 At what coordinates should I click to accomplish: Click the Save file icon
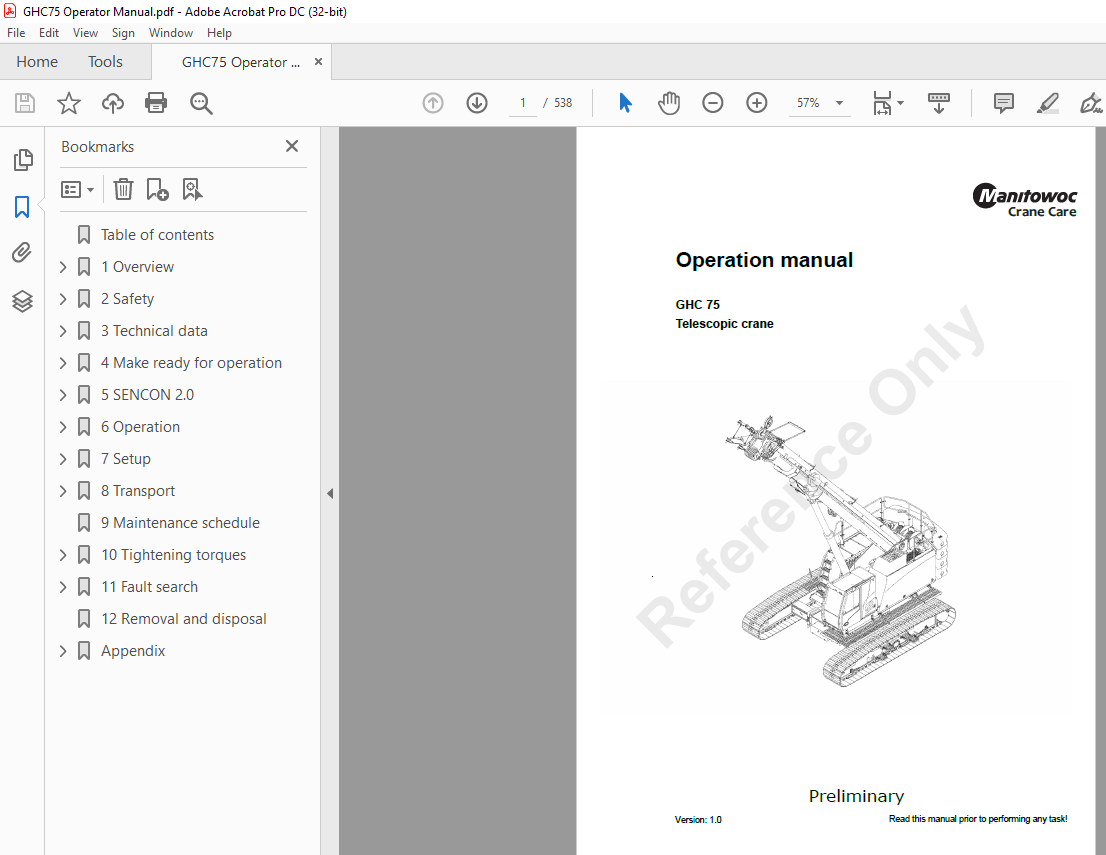point(25,103)
